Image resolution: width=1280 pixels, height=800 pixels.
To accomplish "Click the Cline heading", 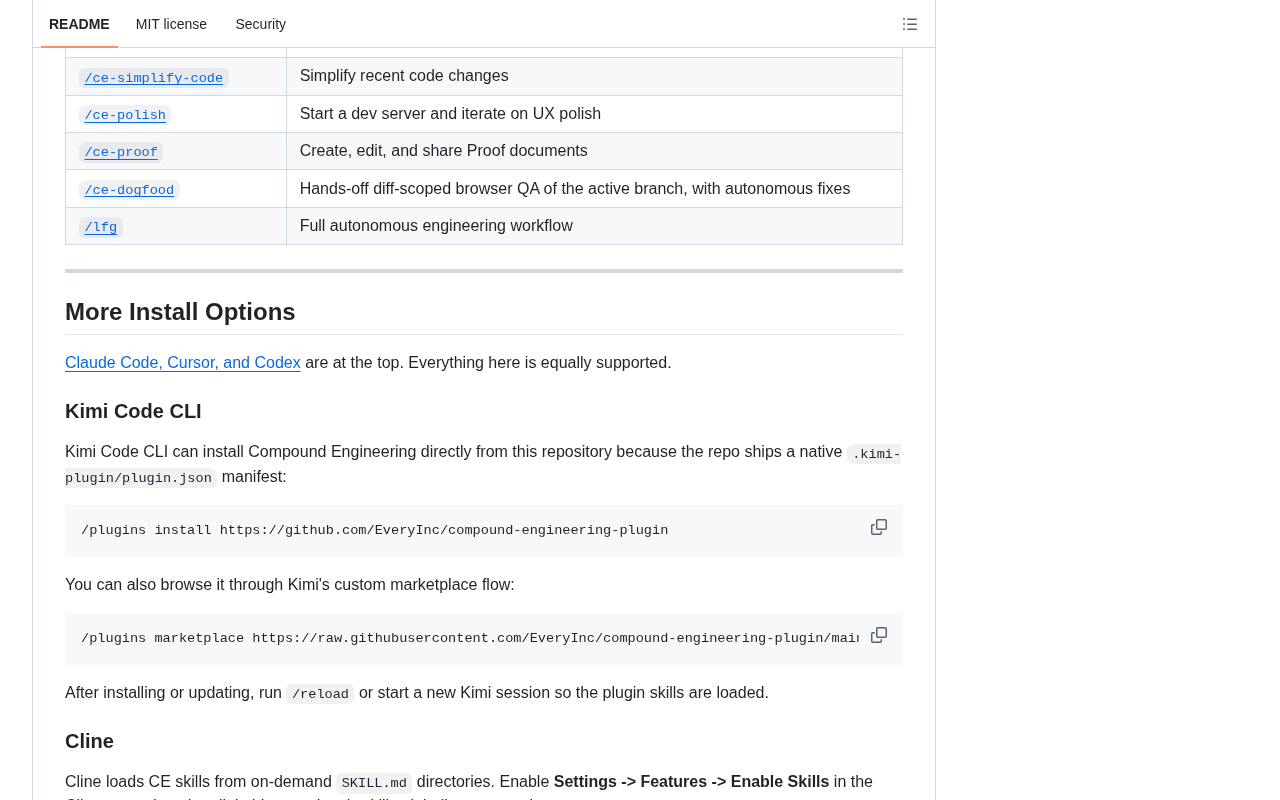I will pyautogui.click(x=89, y=741).
